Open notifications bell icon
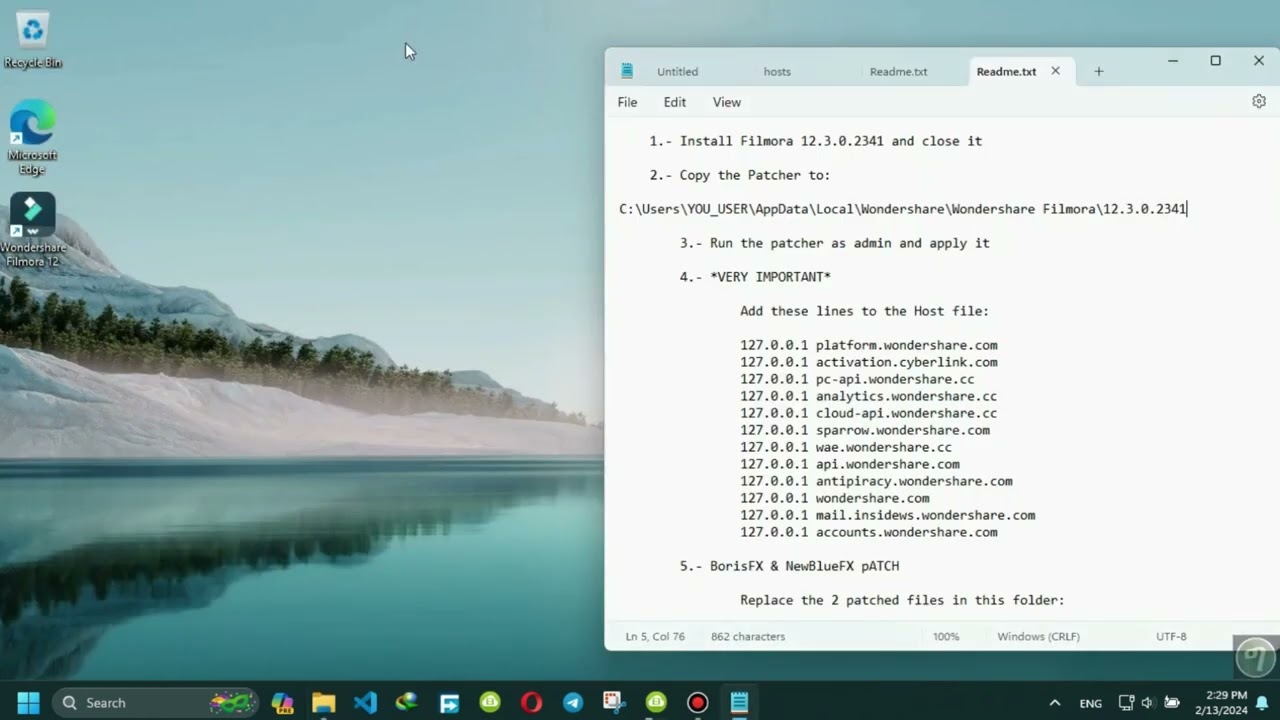The image size is (1280, 720). (1262, 703)
